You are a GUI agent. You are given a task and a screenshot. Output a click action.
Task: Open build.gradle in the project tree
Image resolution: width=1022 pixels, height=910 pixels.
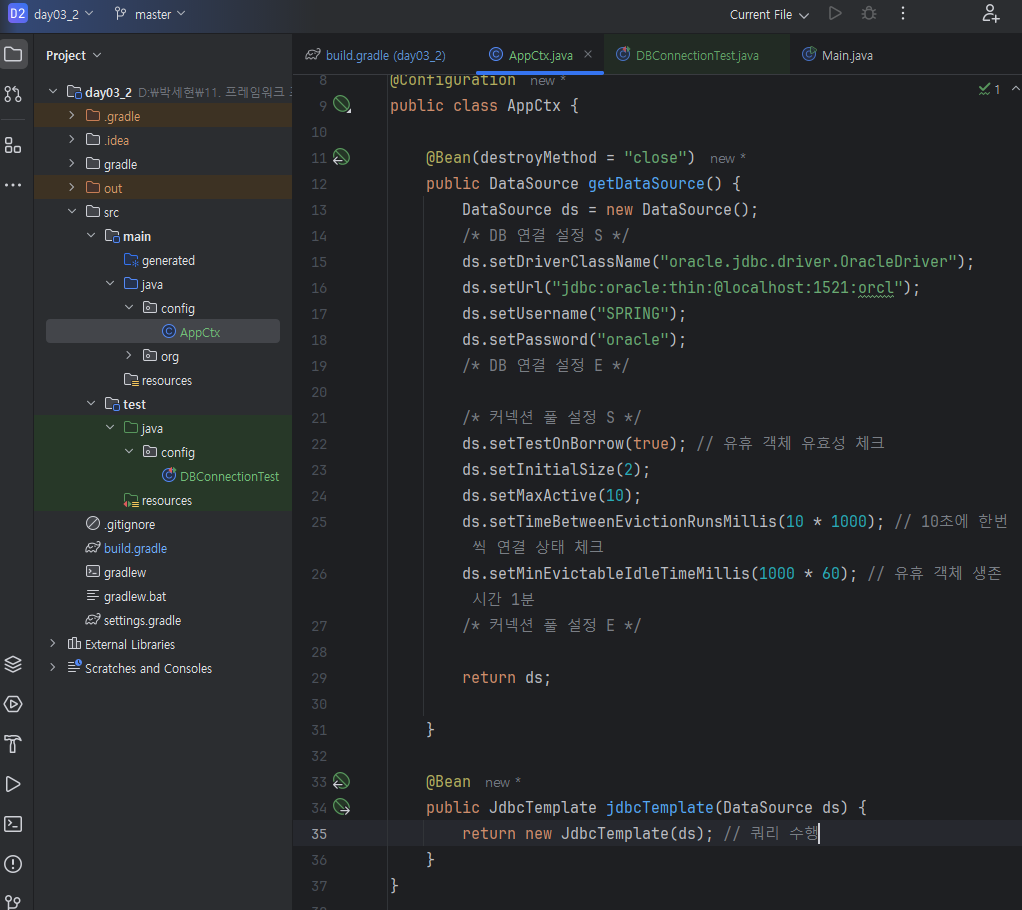click(135, 548)
